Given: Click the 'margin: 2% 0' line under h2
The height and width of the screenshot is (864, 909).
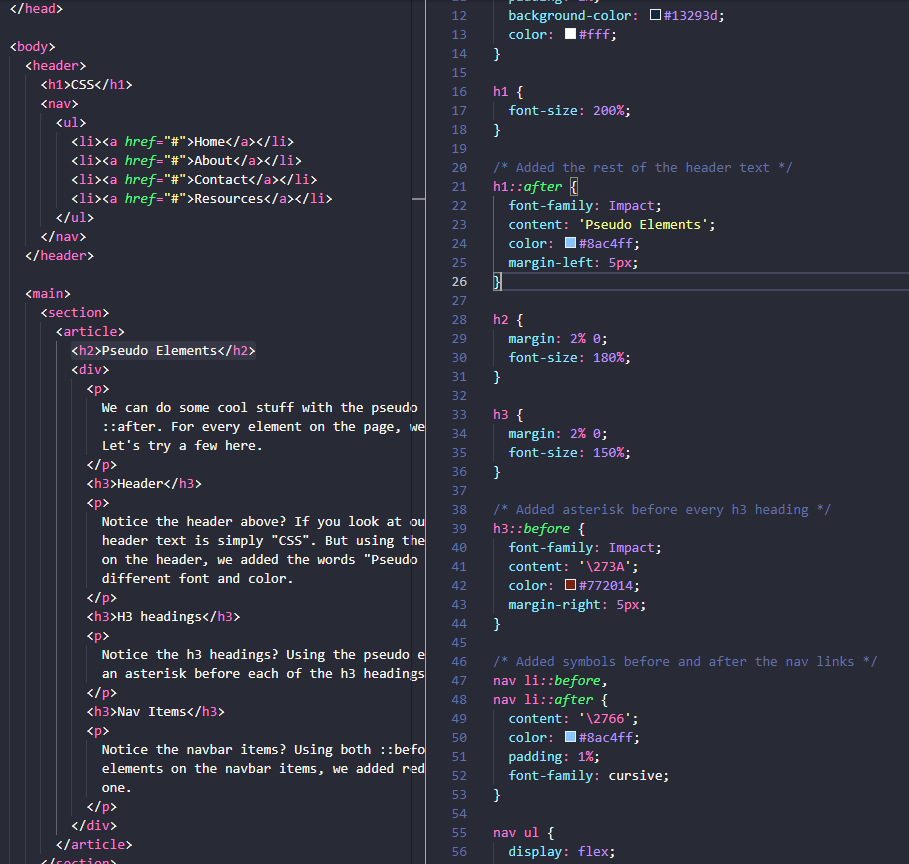Looking at the screenshot, I should pos(558,338).
